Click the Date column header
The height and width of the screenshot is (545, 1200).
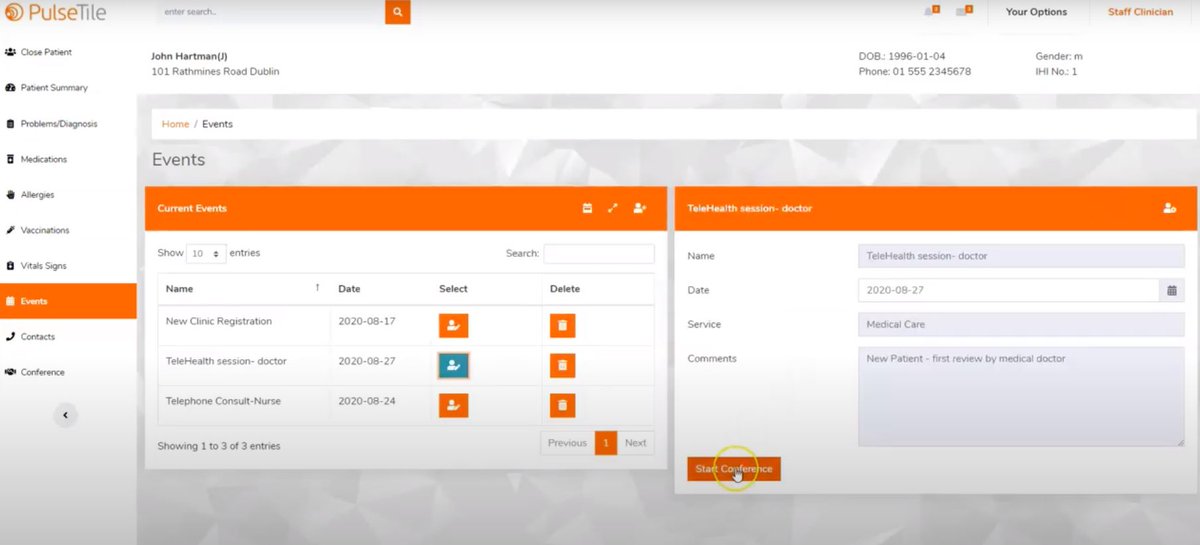tap(380, 288)
